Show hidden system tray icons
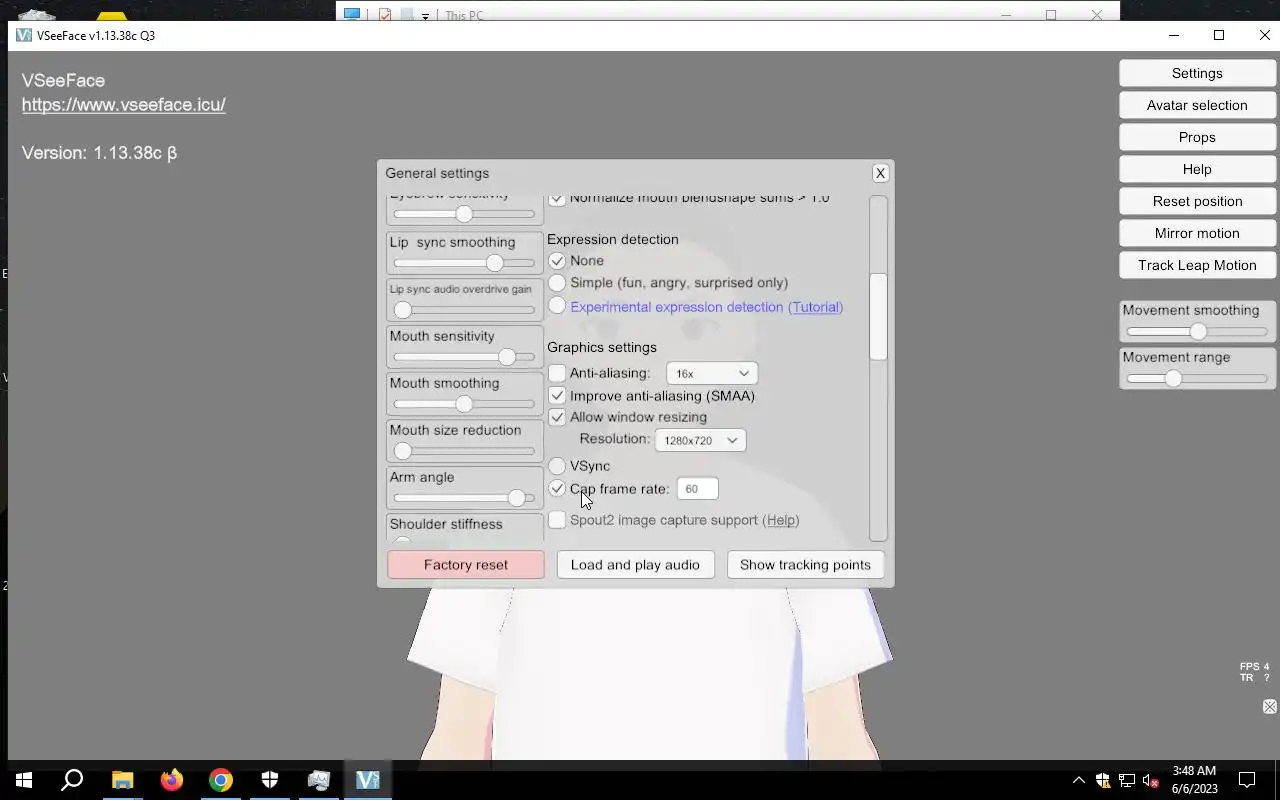This screenshot has width=1280, height=800. [1078, 780]
